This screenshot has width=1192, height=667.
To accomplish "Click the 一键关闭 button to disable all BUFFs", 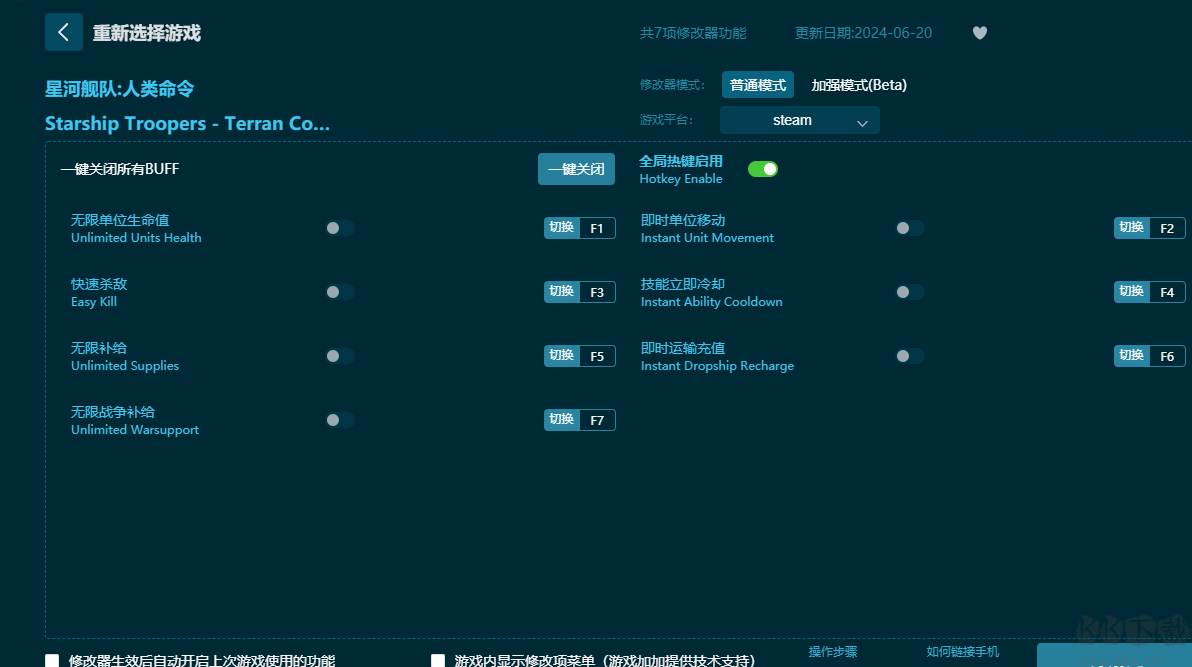I will click(x=576, y=169).
